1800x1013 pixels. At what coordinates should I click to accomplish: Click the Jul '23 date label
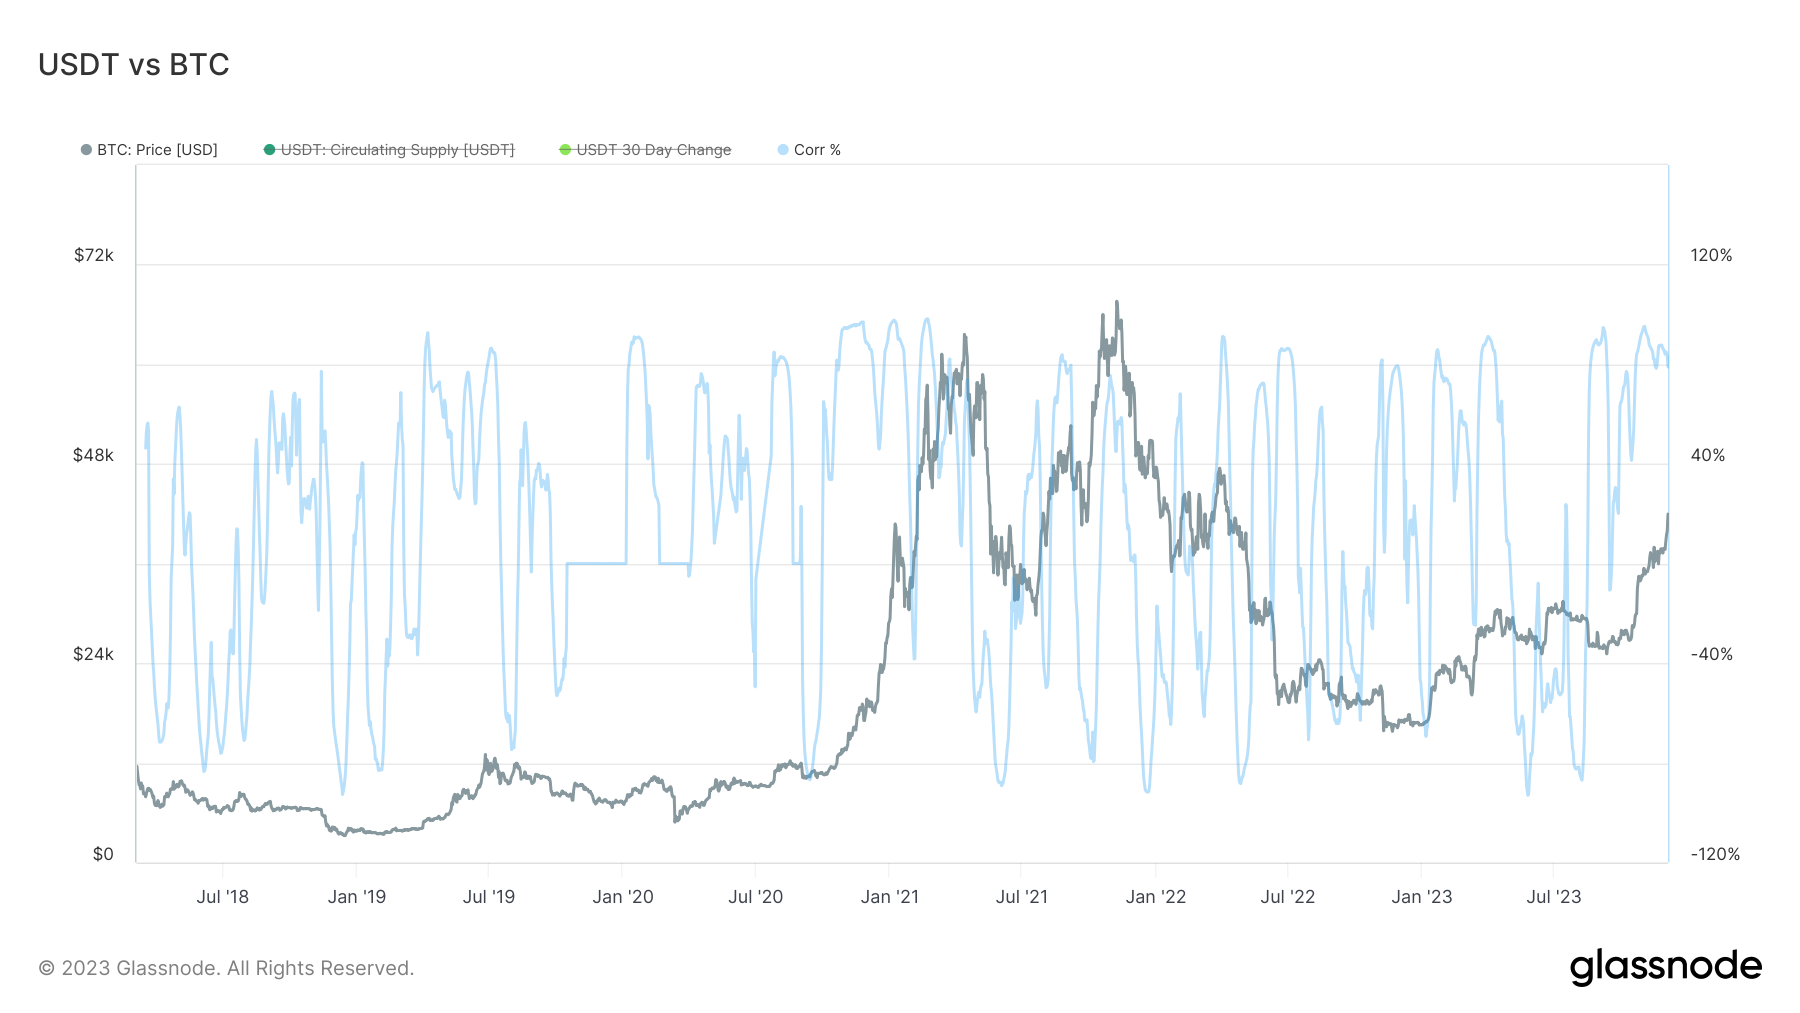point(1553,897)
